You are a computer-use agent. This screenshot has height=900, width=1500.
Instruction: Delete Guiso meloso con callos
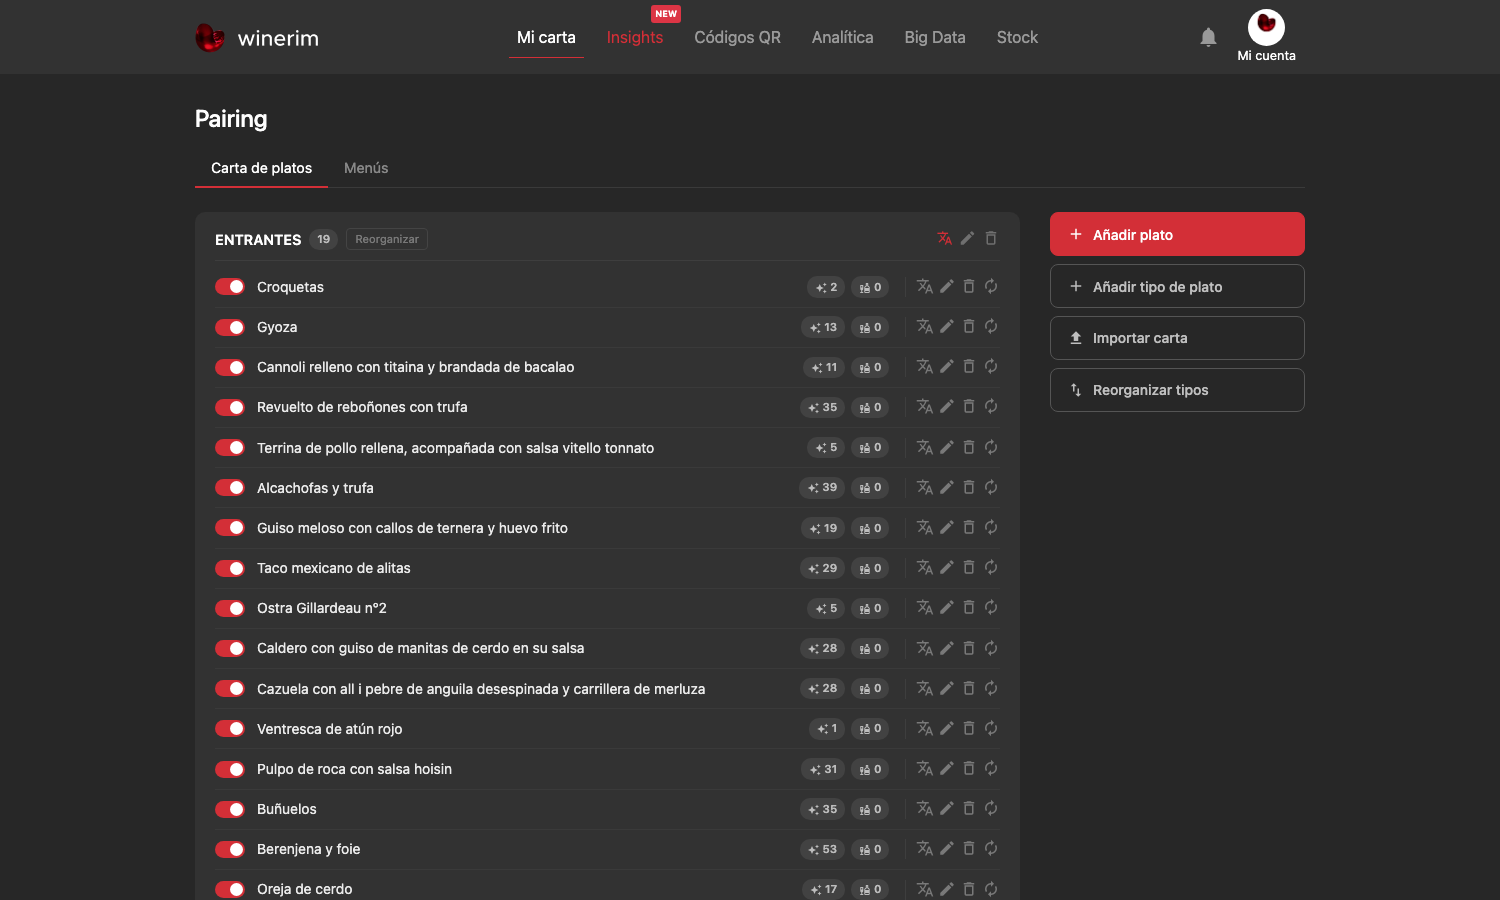point(969,528)
